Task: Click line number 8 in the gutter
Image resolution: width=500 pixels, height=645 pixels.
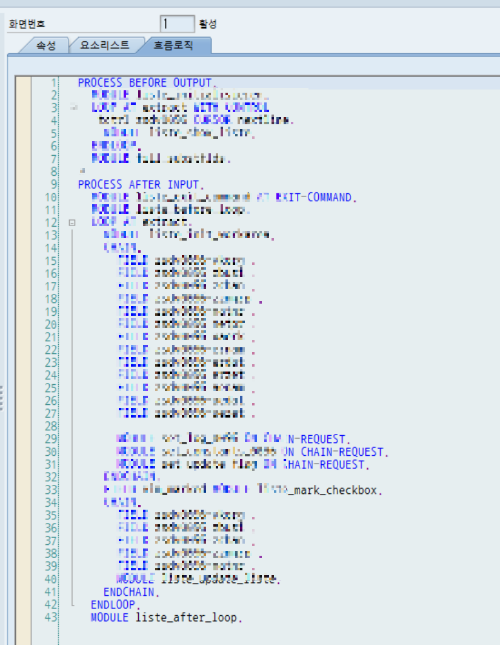Action: tap(54, 172)
